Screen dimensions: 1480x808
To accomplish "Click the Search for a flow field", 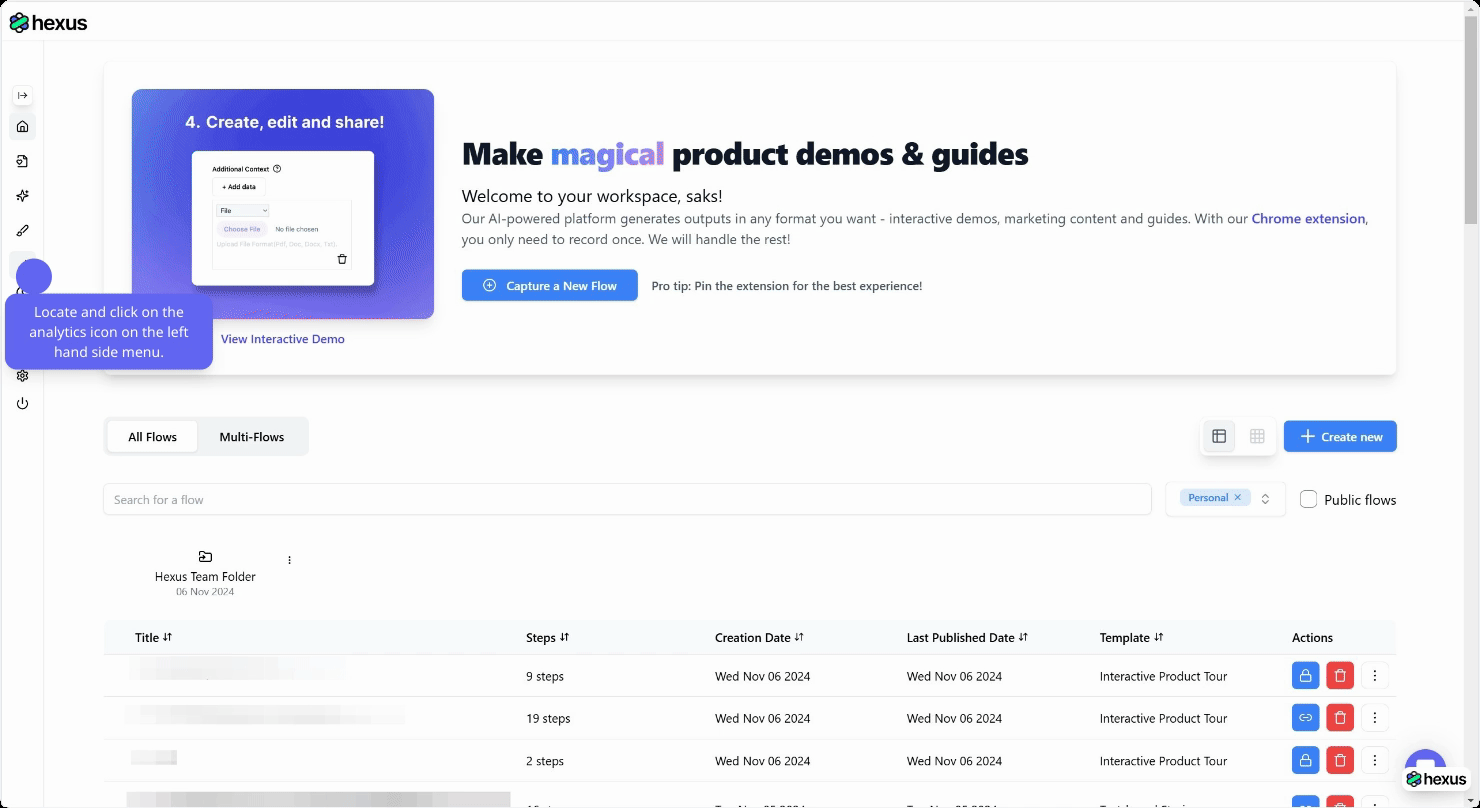I will point(627,499).
